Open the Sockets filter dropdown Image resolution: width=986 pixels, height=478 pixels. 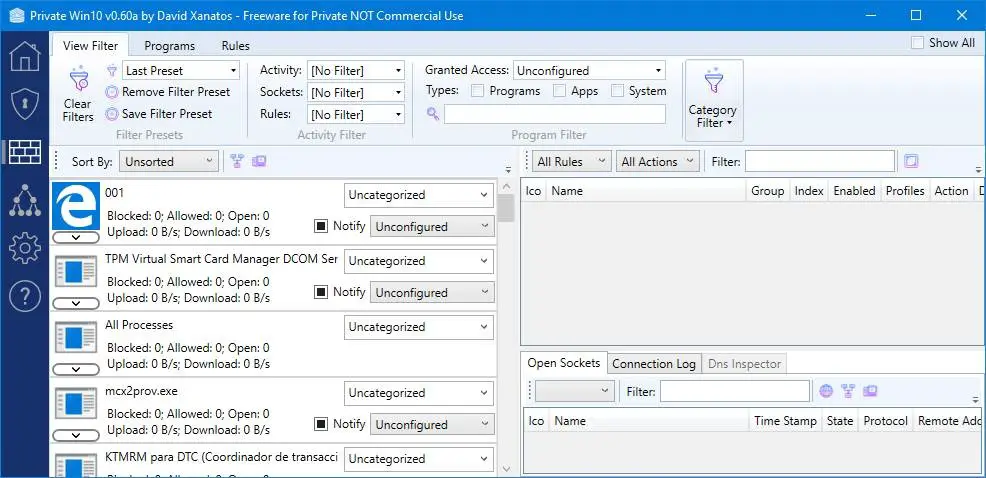(356, 92)
